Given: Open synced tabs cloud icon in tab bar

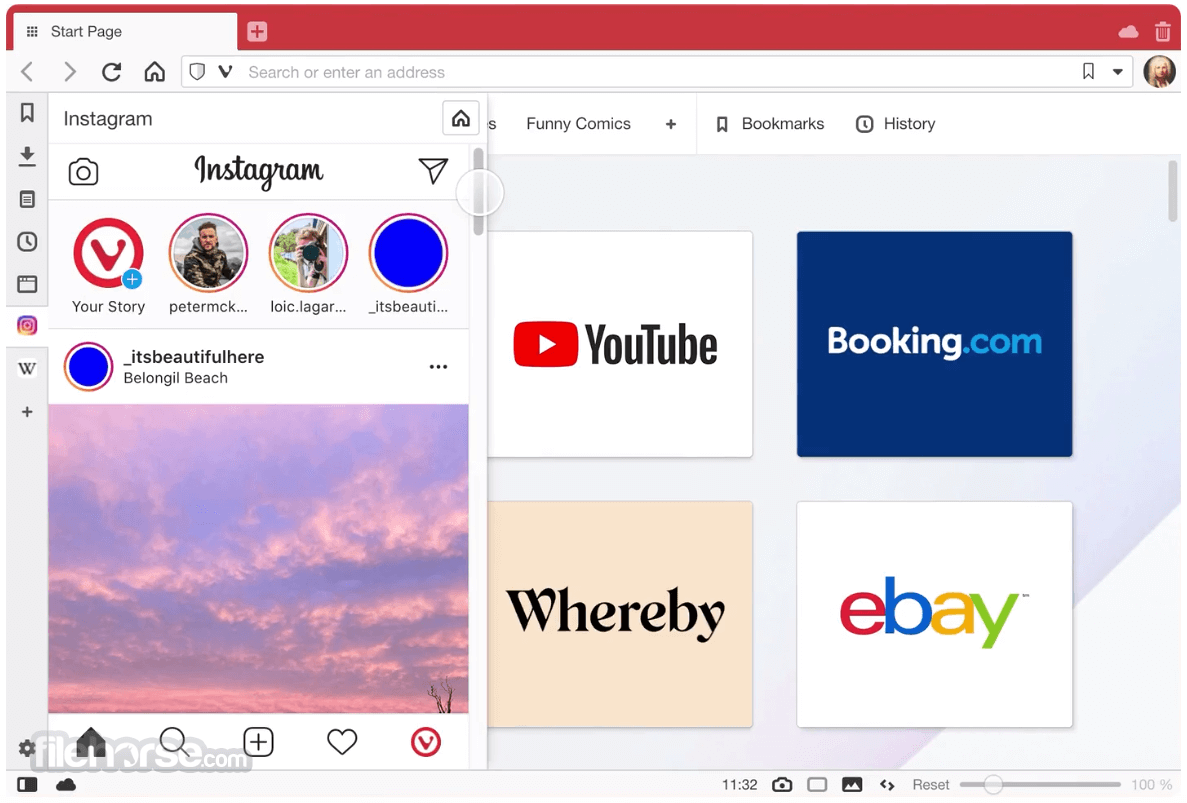Looking at the screenshot, I should tap(1128, 31).
